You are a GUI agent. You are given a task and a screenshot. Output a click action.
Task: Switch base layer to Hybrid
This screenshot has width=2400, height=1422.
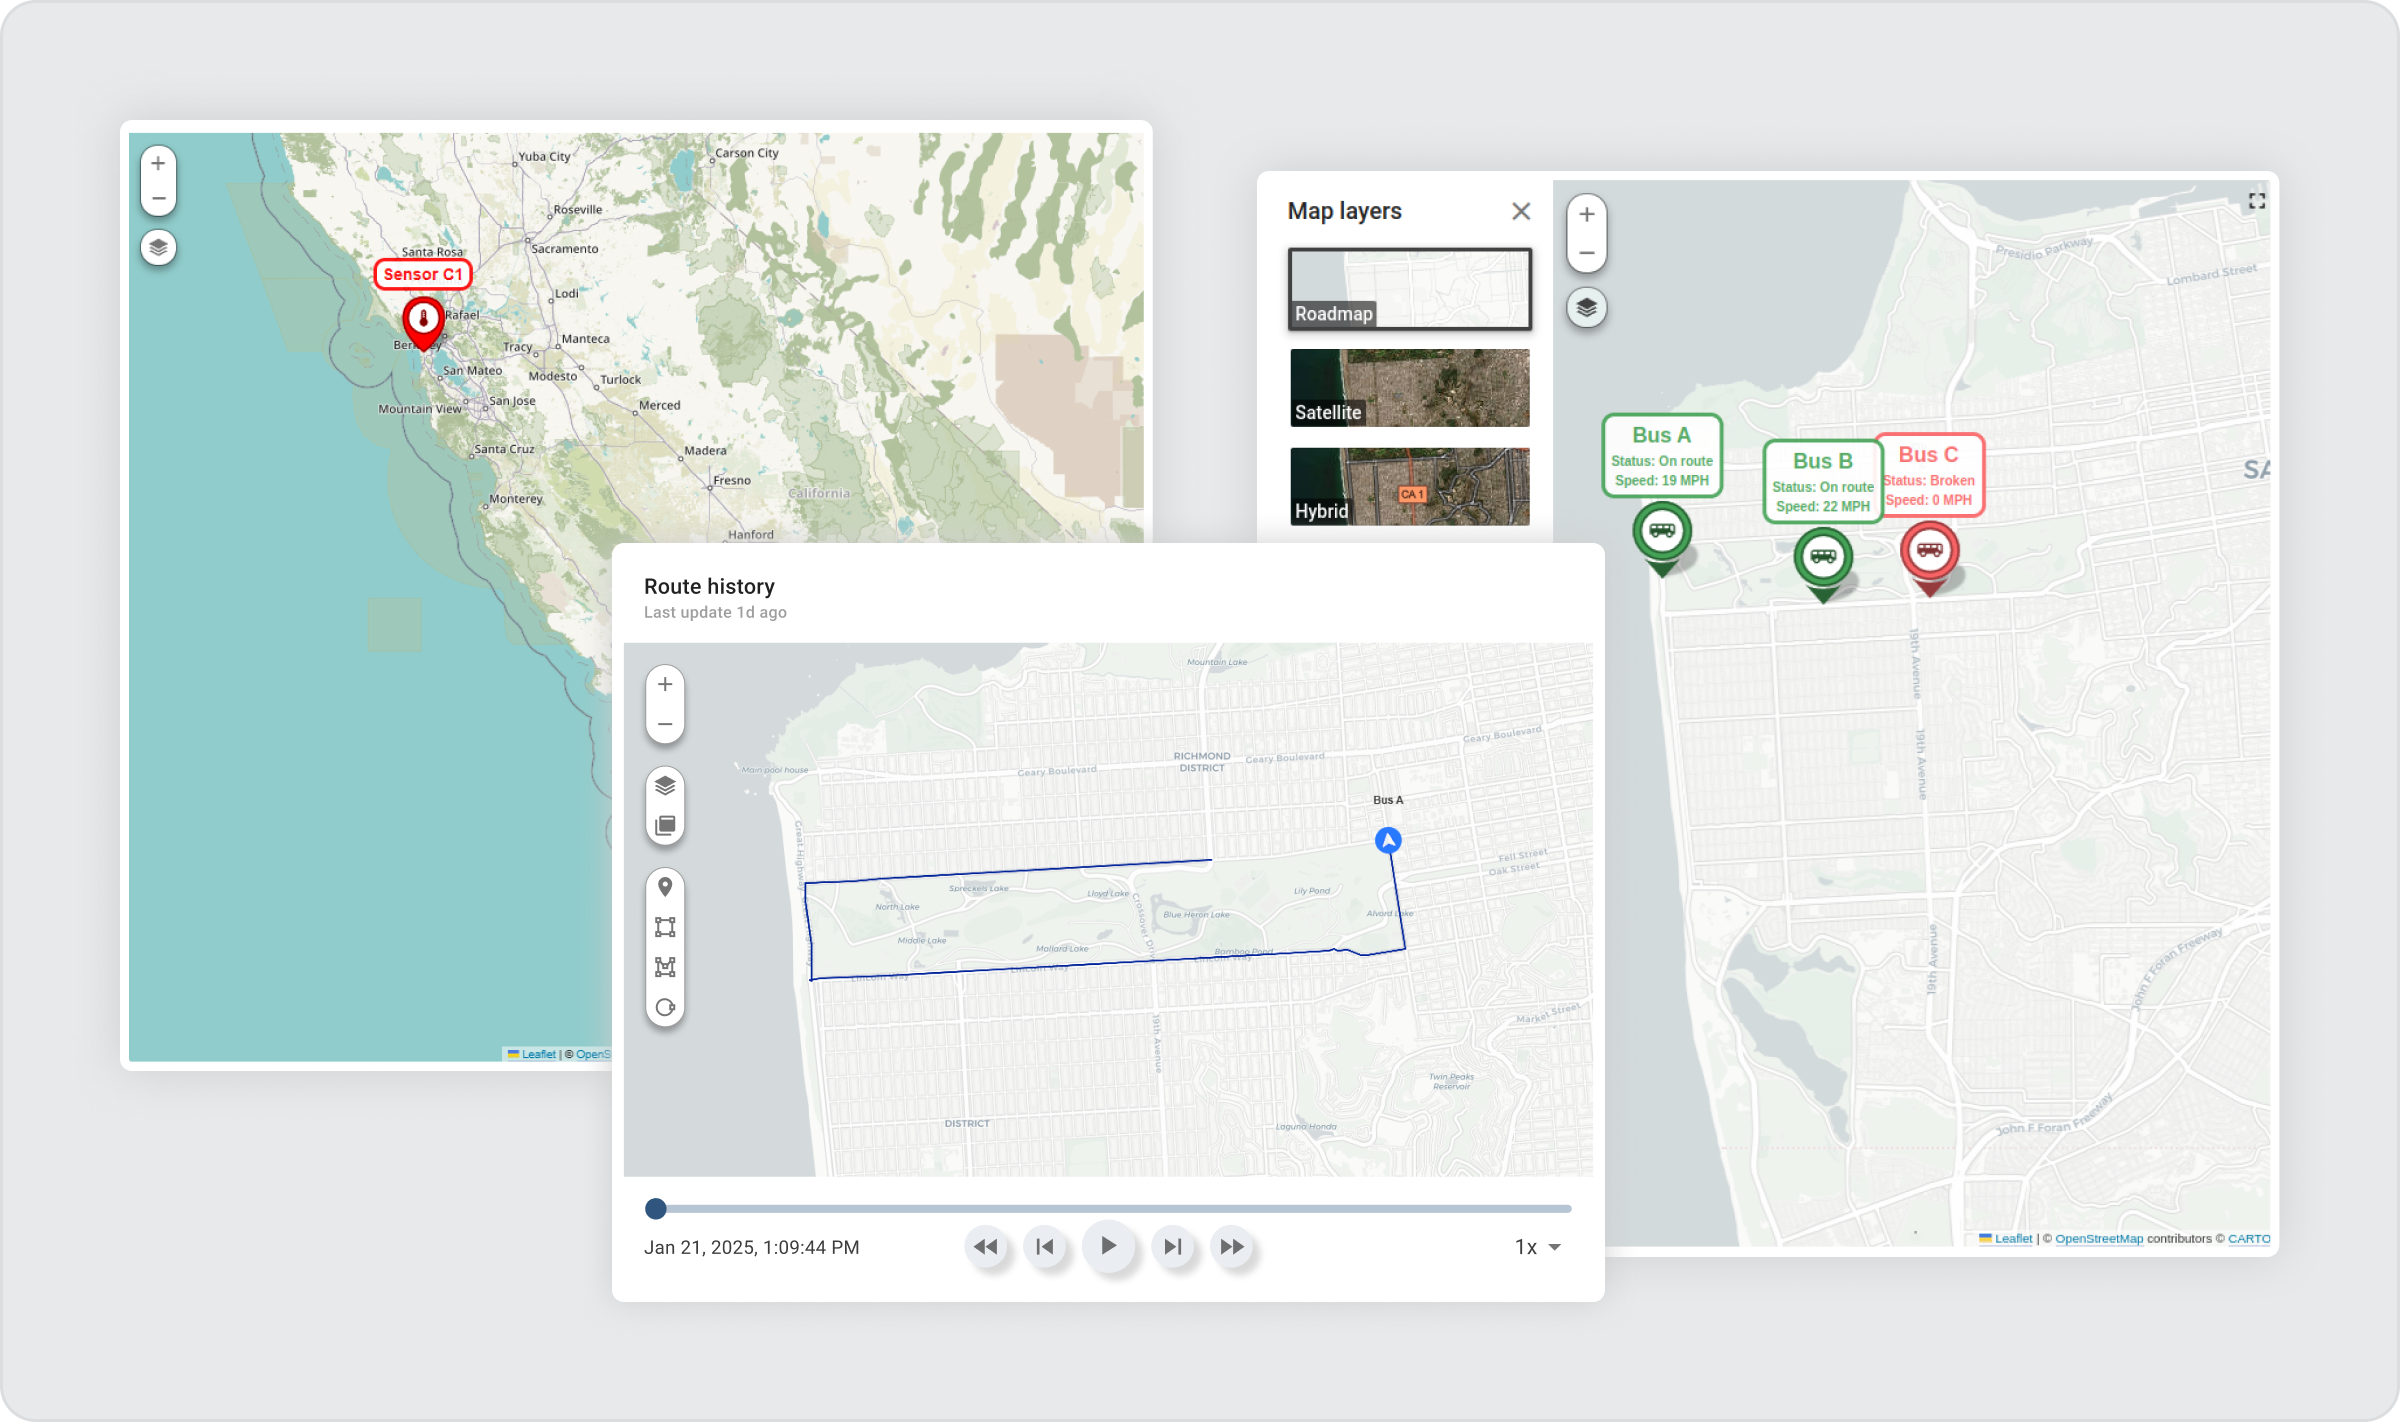[x=1409, y=487]
